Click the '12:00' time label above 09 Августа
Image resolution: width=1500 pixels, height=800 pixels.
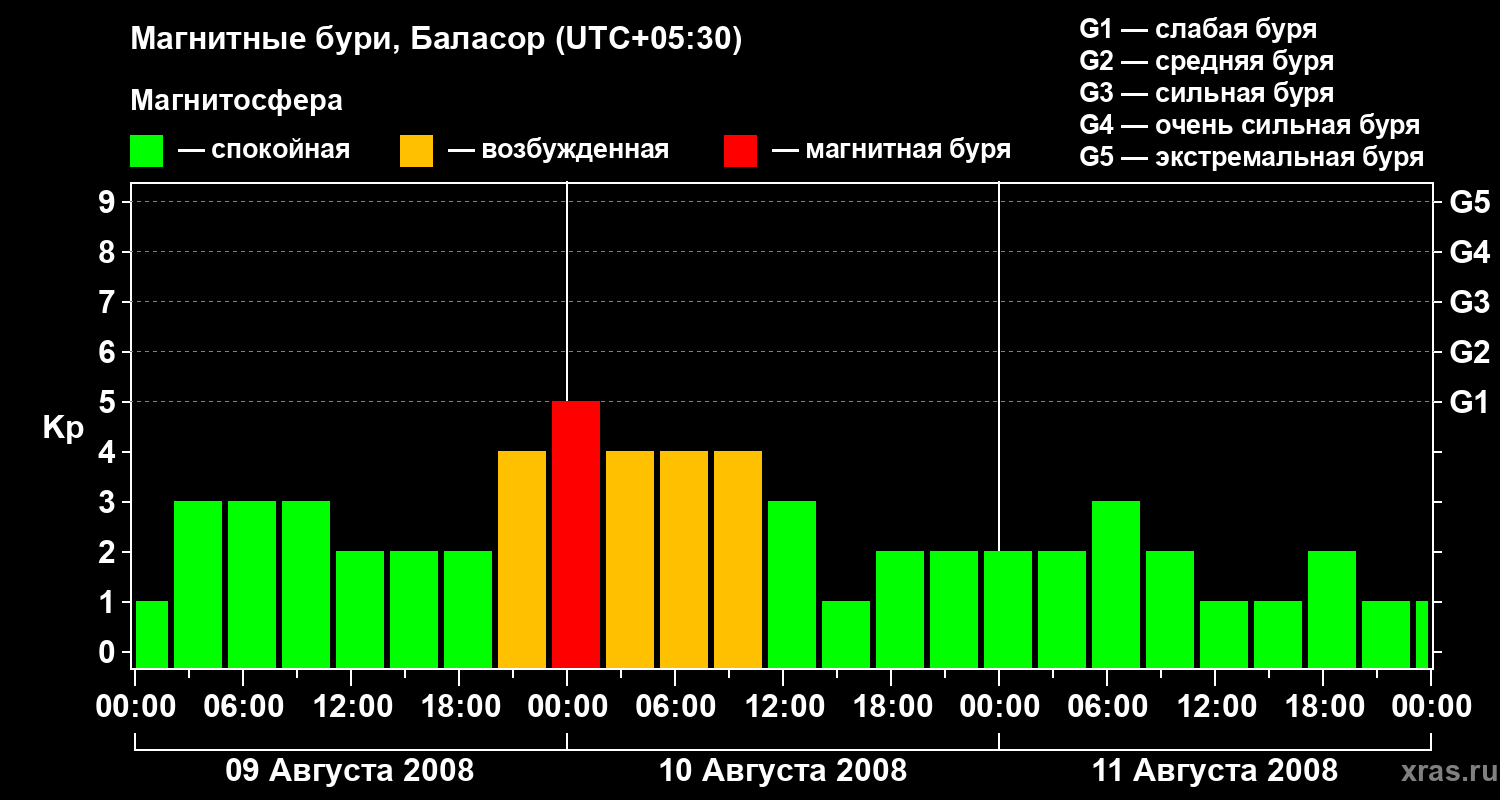click(351, 706)
